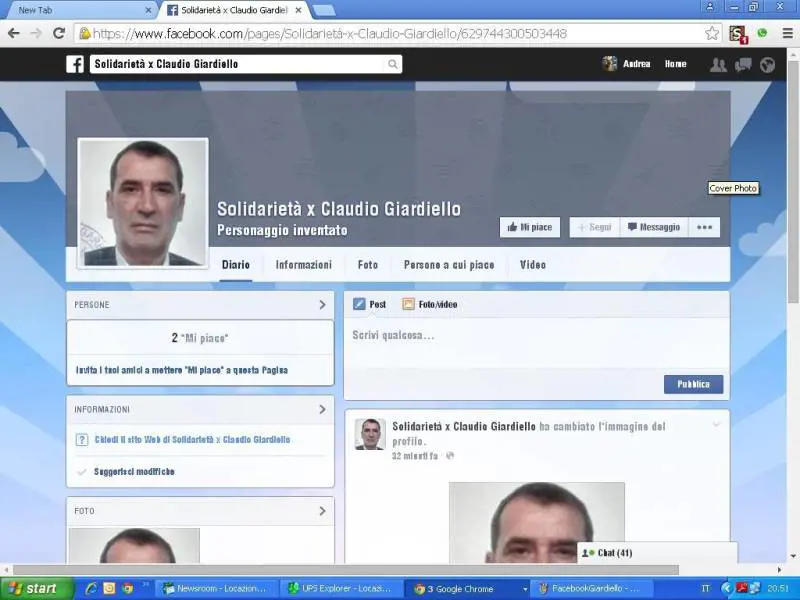Image resolution: width=800 pixels, height=600 pixels.
Task: Open notifications globe icon
Action: pos(767,64)
